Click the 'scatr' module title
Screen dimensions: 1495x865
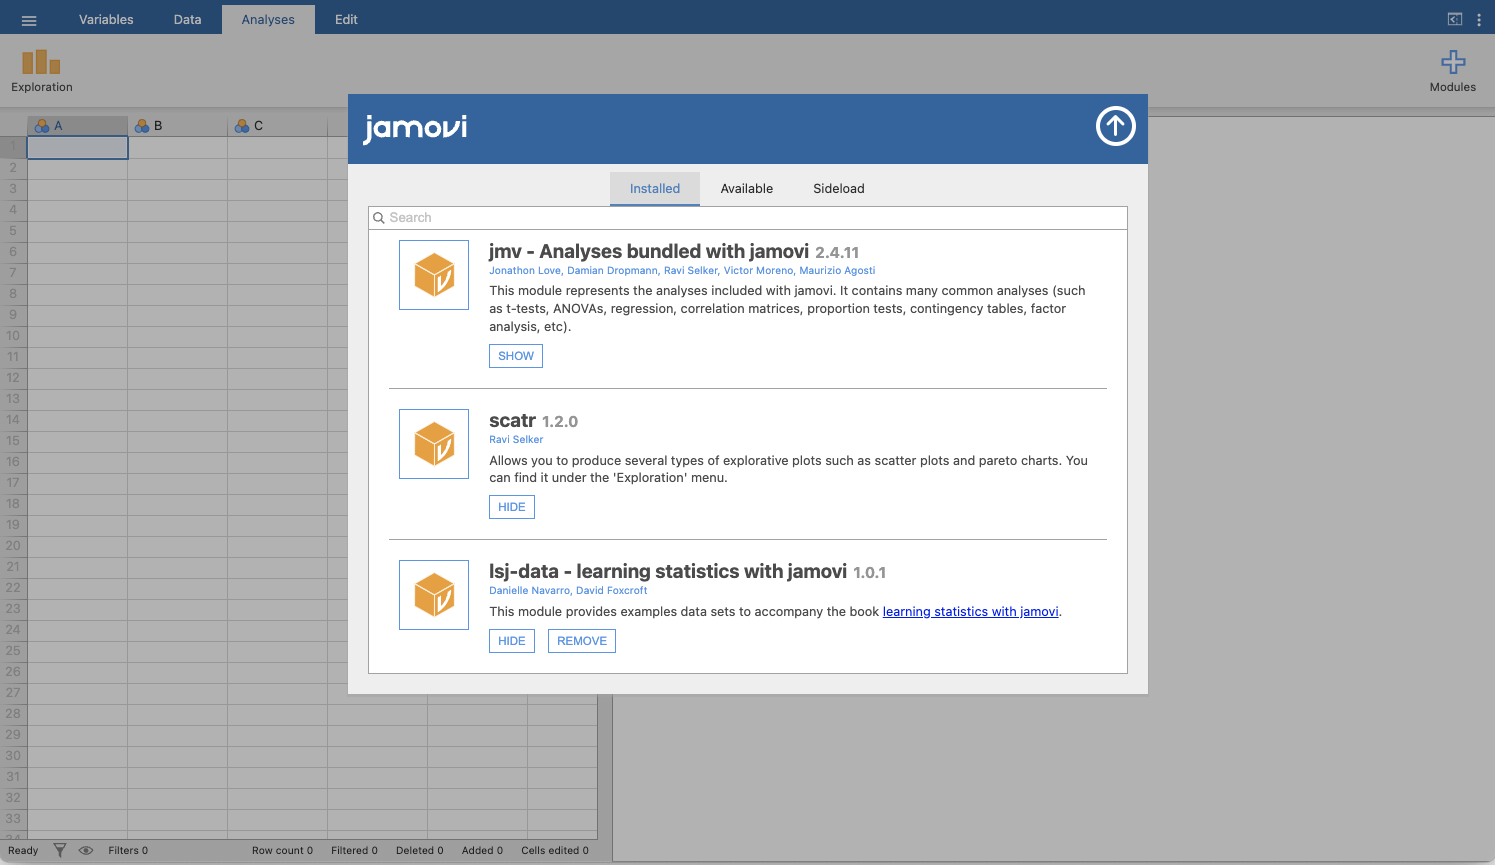pyautogui.click(x=512, y=421)
